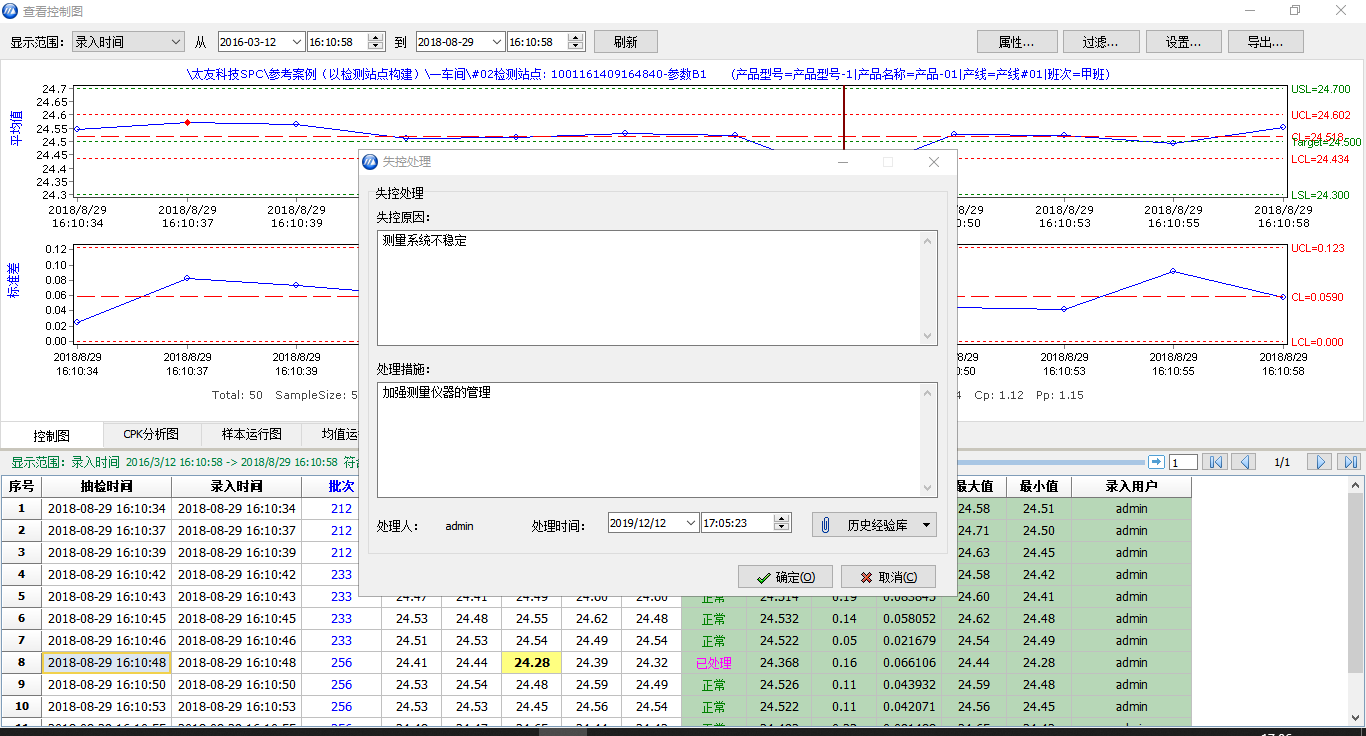Image resolution: width=1366 pixels, height=736 pixels.
Task: Click blue go-to-page arrow icon
Action: point(1157,461)
